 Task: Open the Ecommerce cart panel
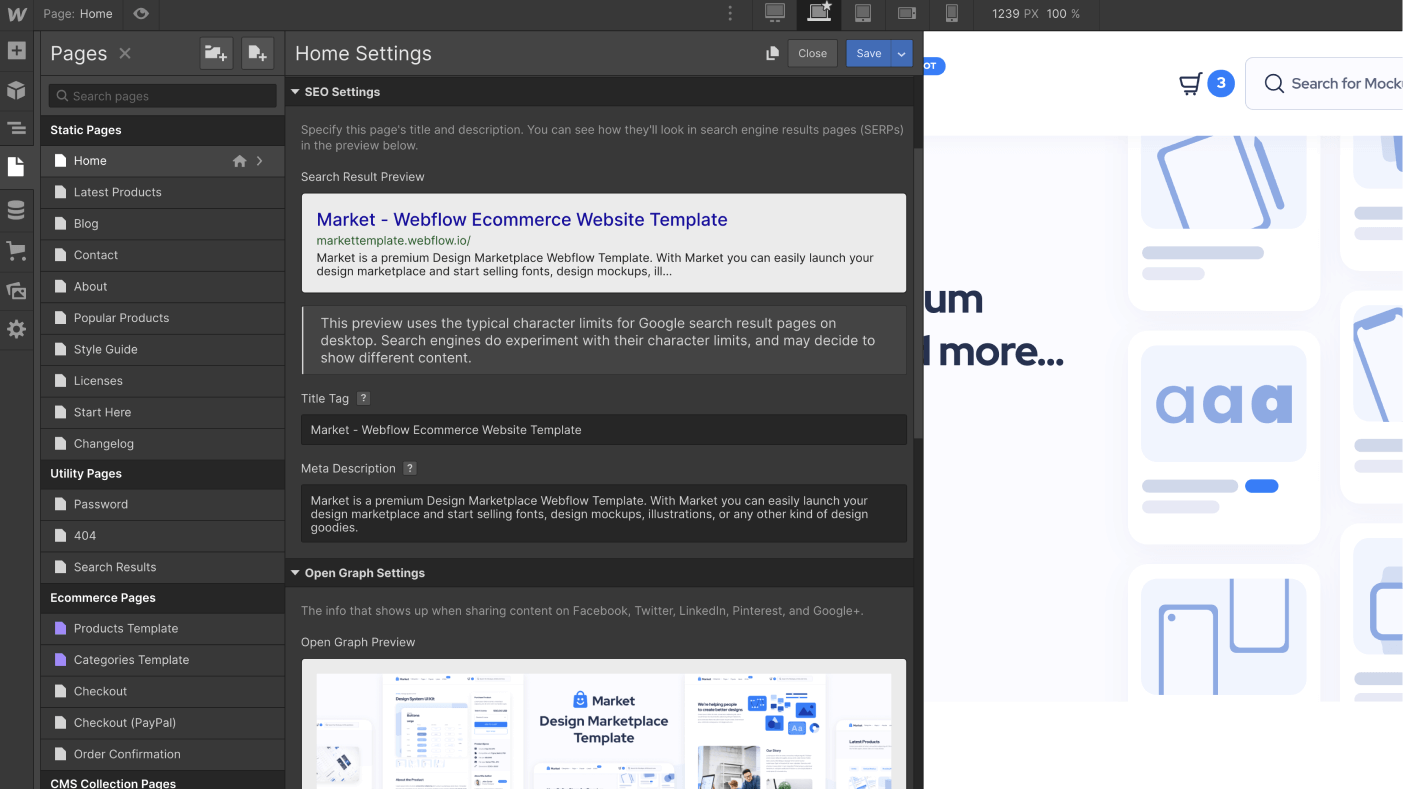click(16, 250)
